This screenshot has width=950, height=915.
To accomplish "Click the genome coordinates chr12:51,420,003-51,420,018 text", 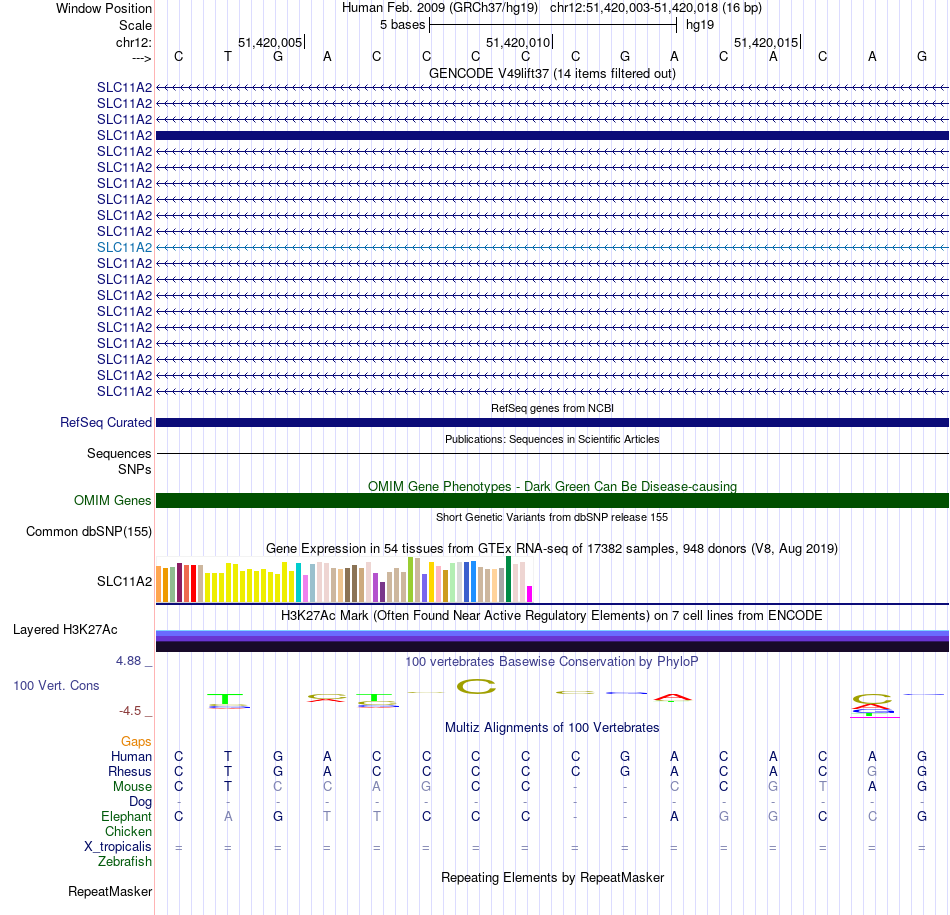I will coord(634,8).
